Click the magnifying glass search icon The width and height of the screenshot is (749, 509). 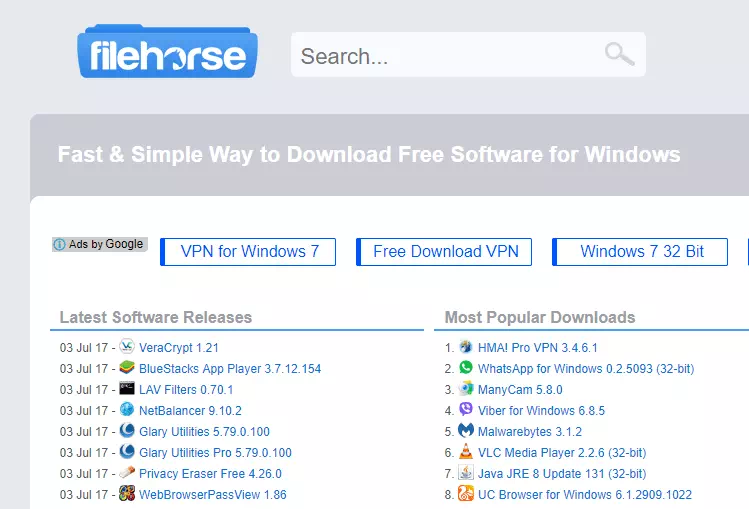point(620,54)
